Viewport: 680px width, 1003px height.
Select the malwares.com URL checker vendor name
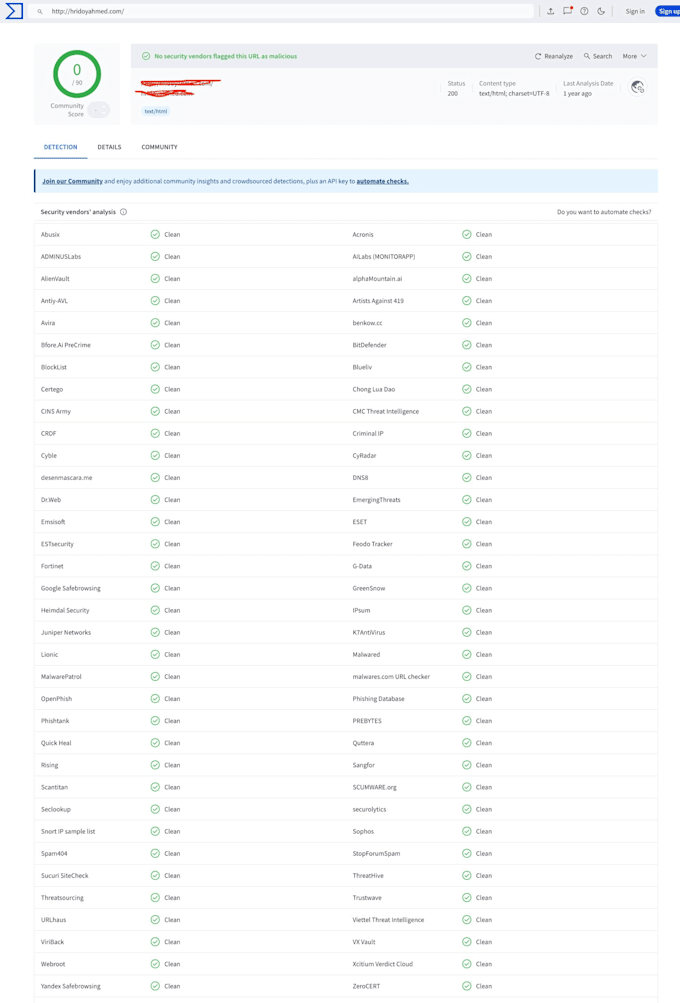(391, 677)
